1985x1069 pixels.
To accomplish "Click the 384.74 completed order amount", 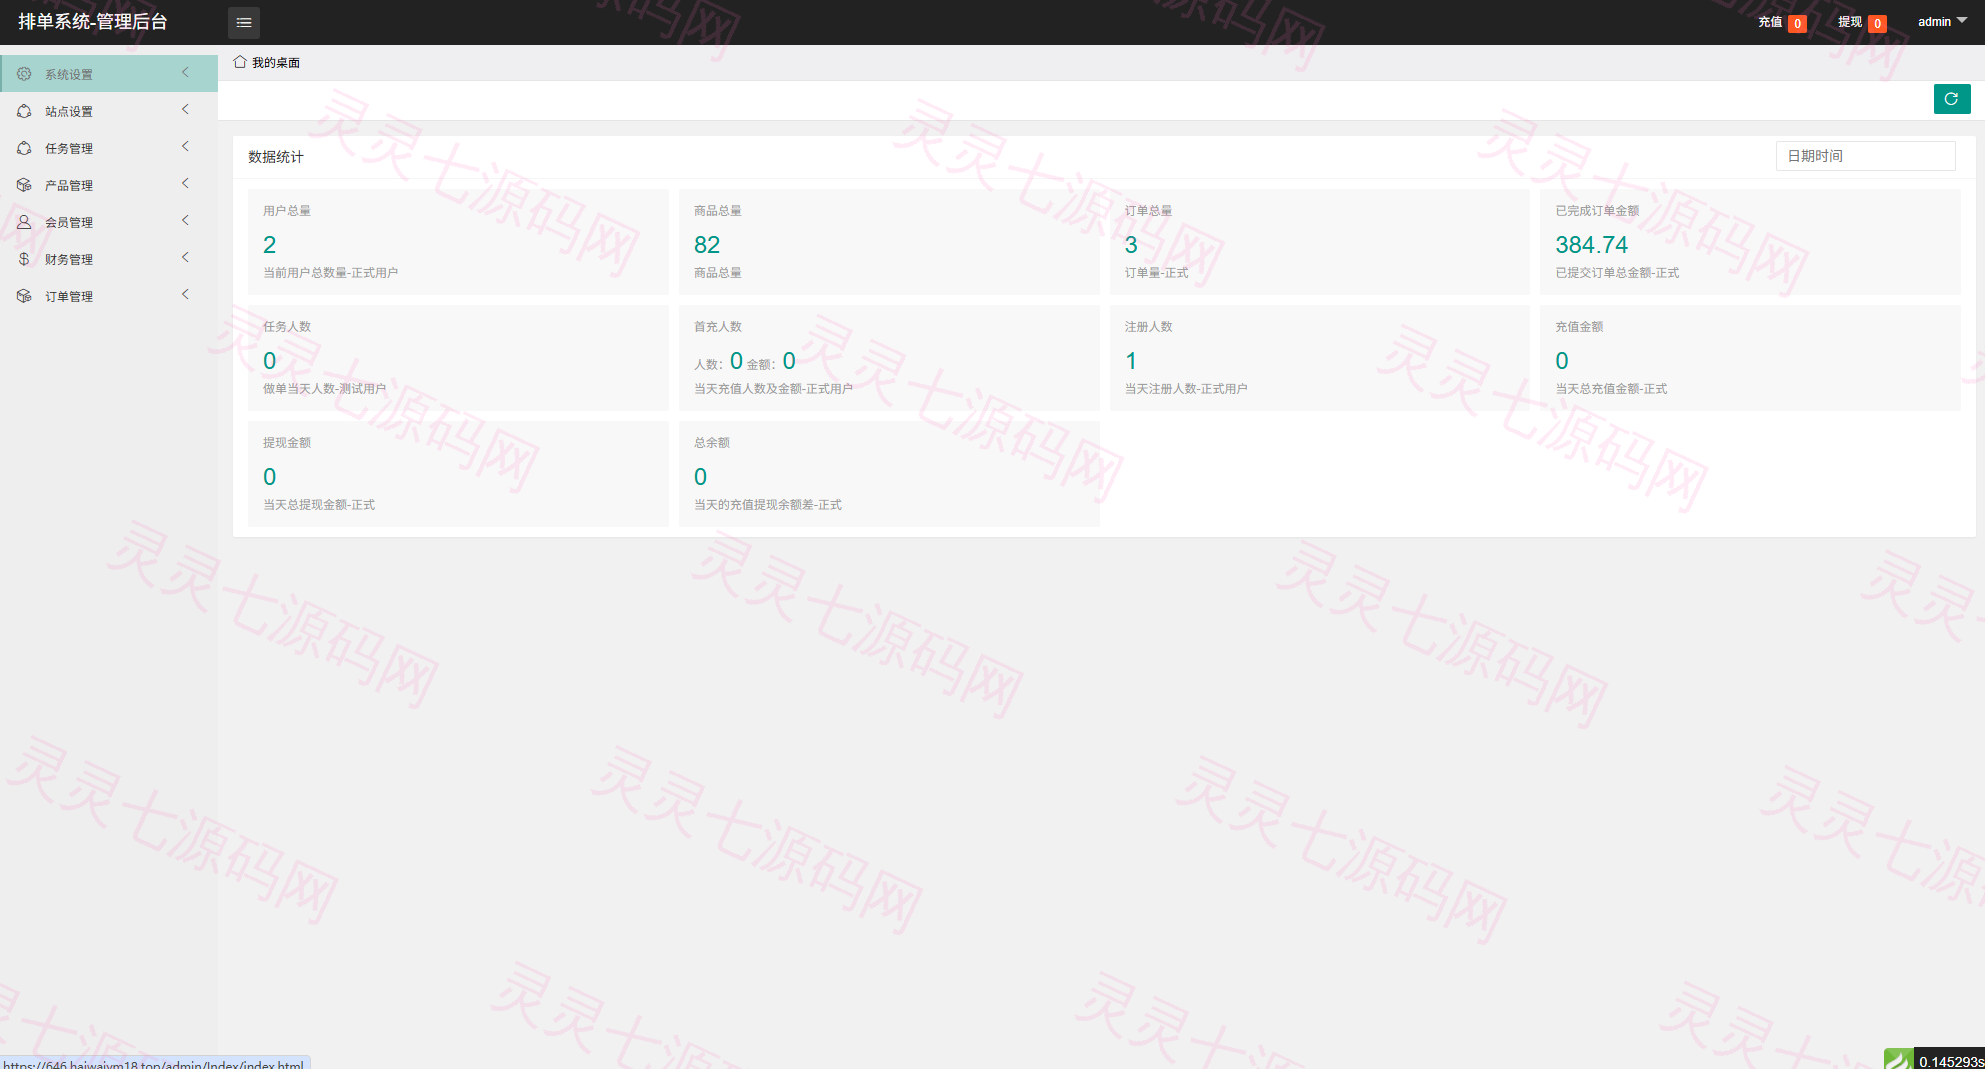I will point(1591,245).
